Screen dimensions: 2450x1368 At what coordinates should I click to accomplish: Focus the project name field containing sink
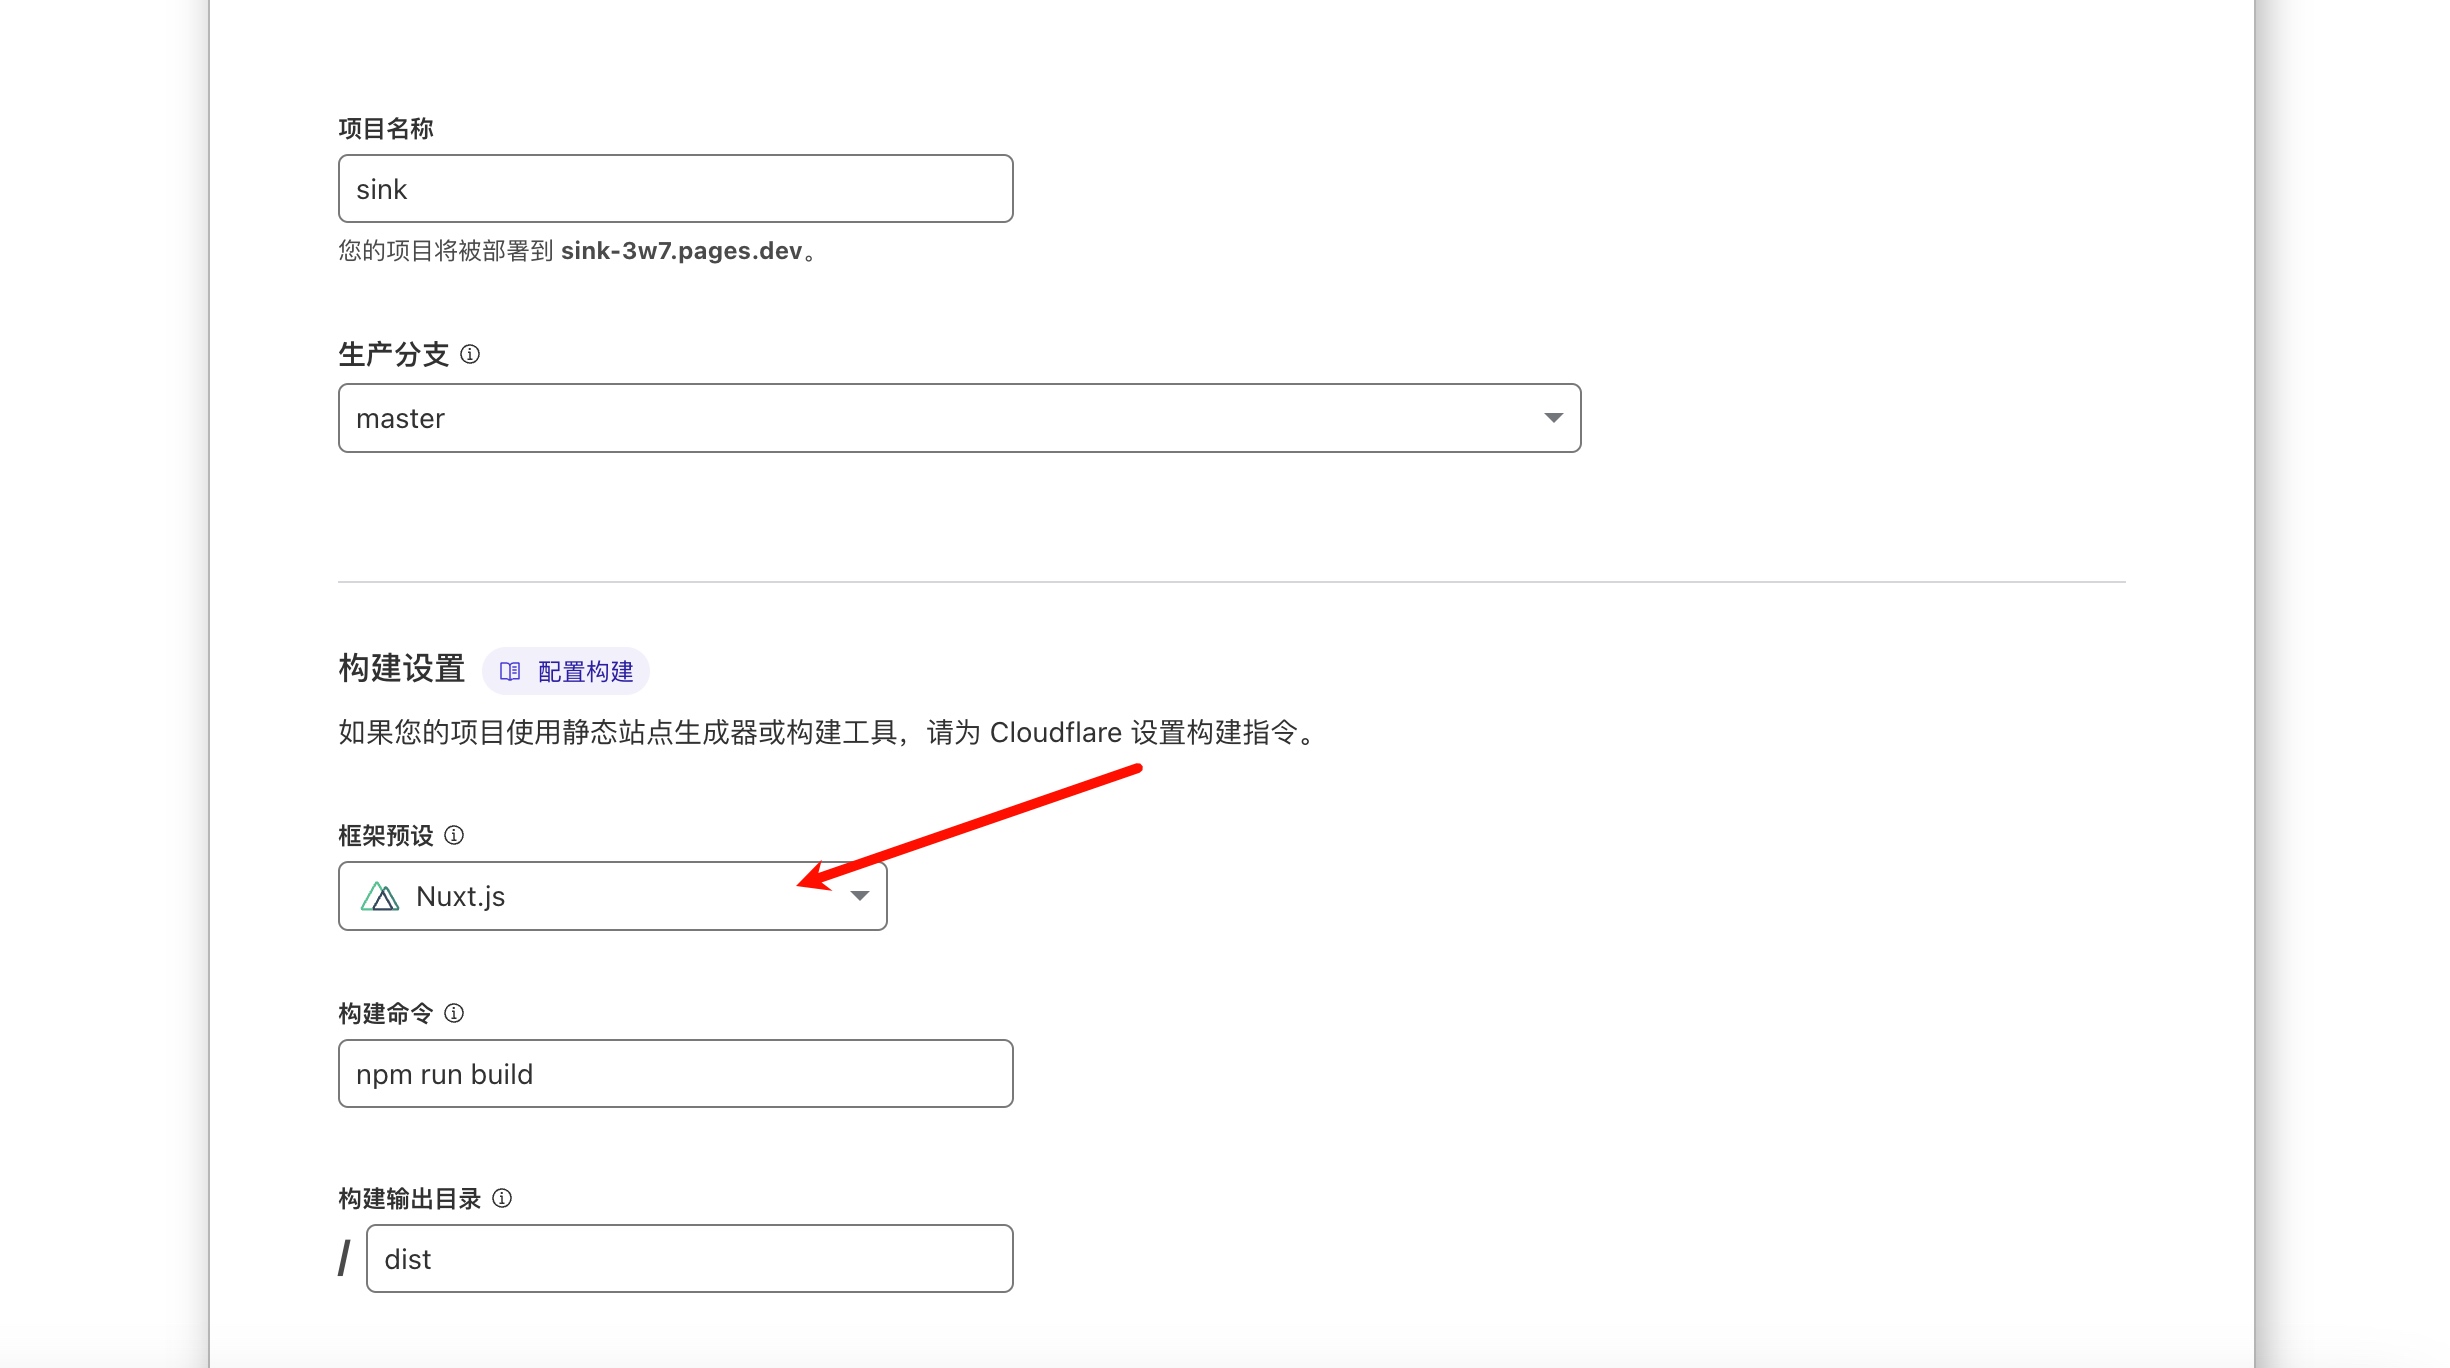(x=675, y=189)
